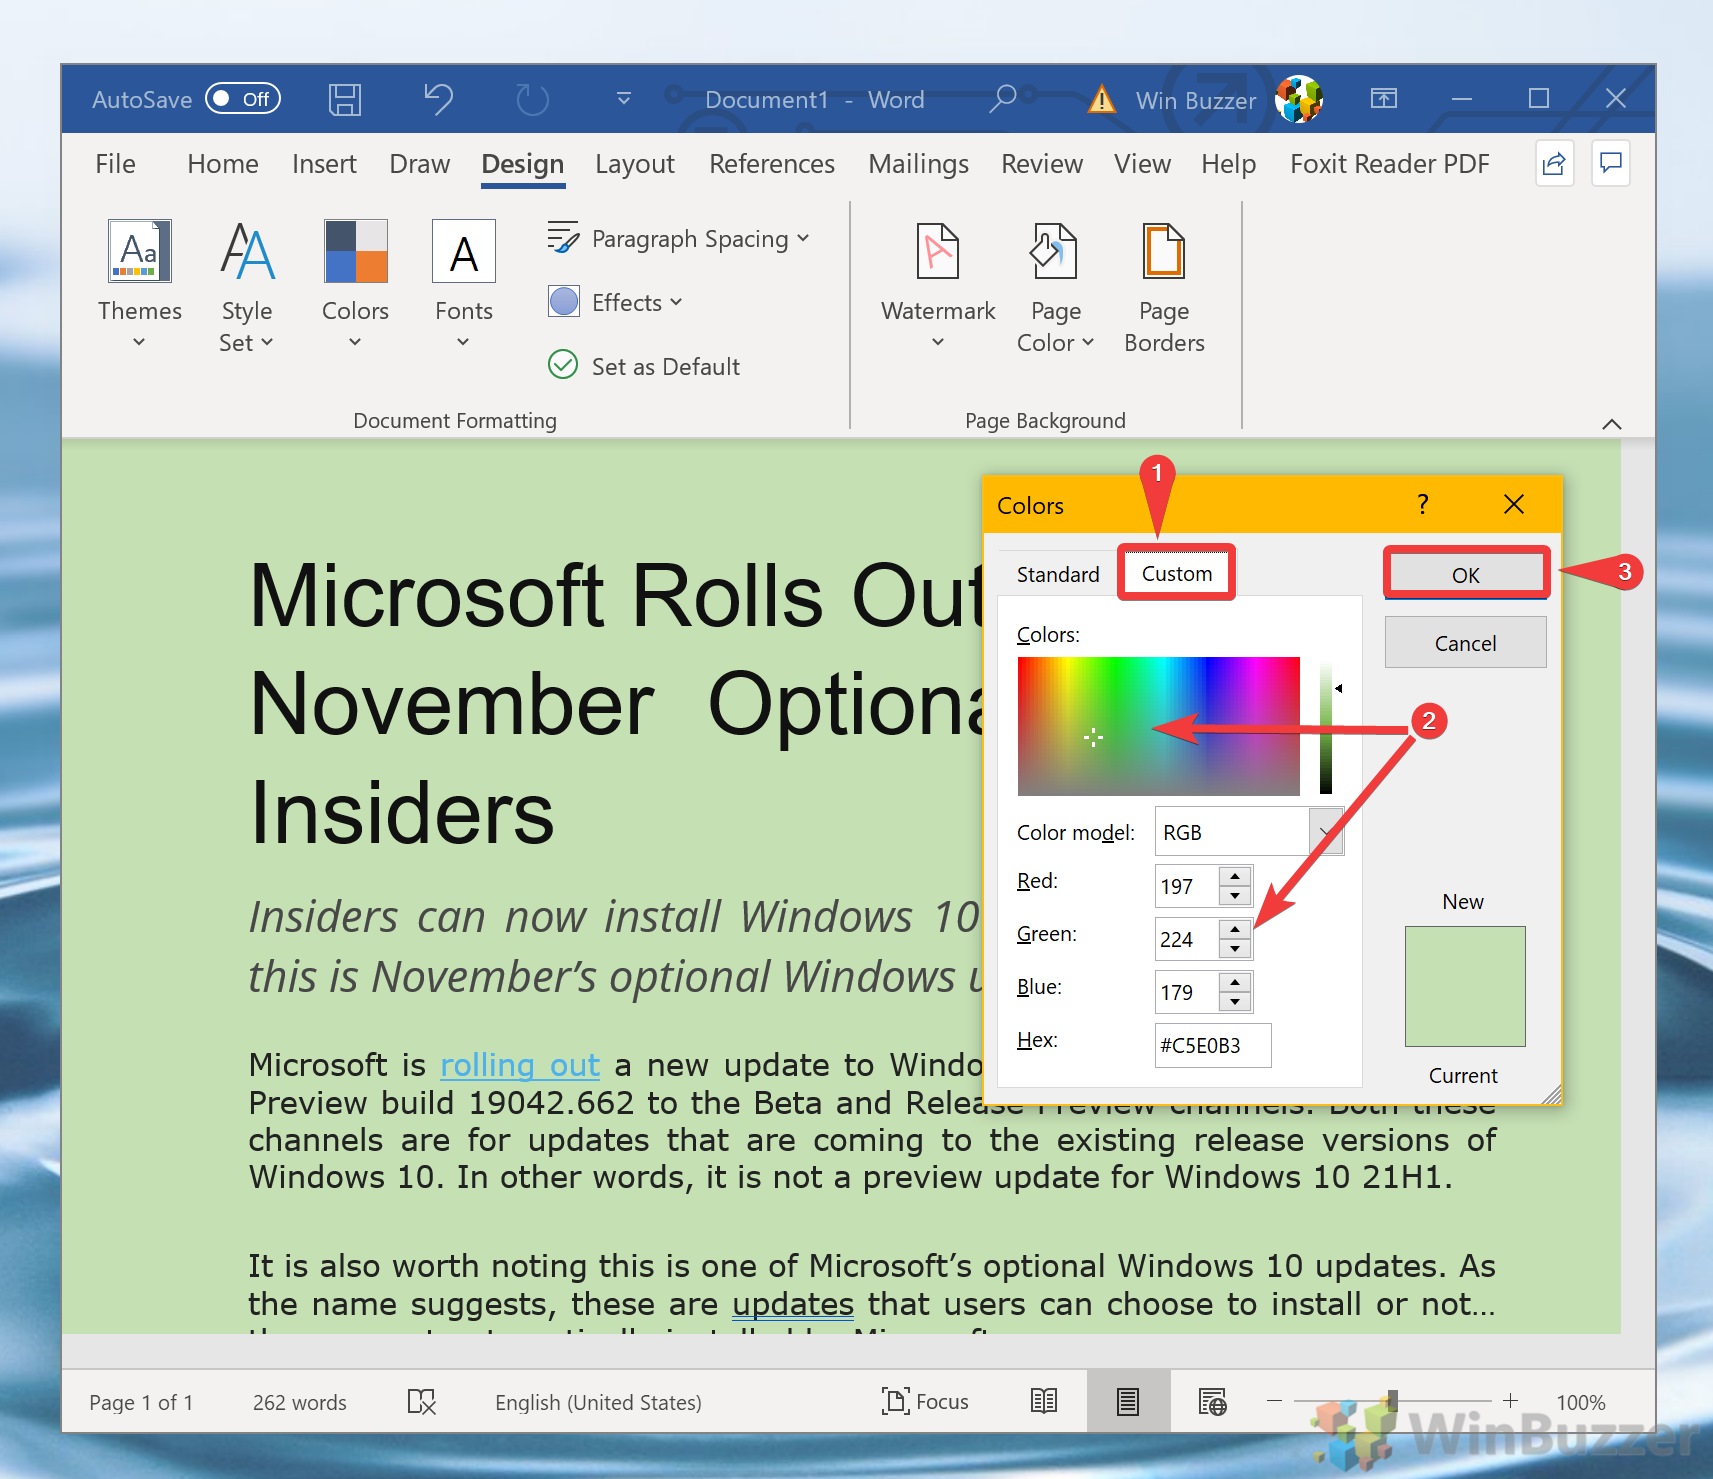Follow the 'rolling out' hyperlink
Viewport: 1713px width, 1479px height.
point(520,1065)
